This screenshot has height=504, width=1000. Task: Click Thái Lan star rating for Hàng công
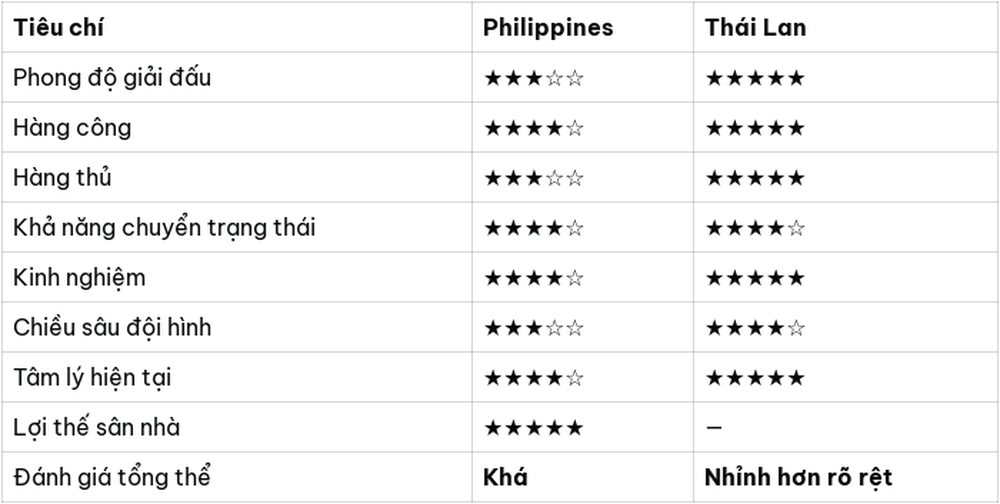(754, 128)
